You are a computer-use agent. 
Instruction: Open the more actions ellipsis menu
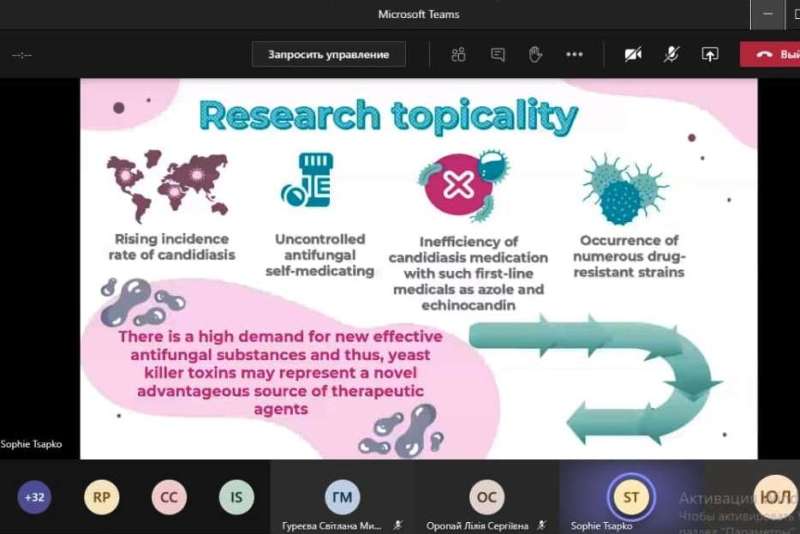point(574,55)
